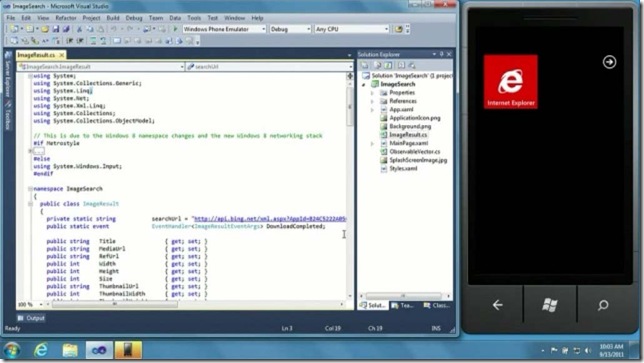Image resolution: width=644 pixels, height=363 pixels.
Task: Tap the Internet Explorer tile on emulator
Action: click(511, 81)
